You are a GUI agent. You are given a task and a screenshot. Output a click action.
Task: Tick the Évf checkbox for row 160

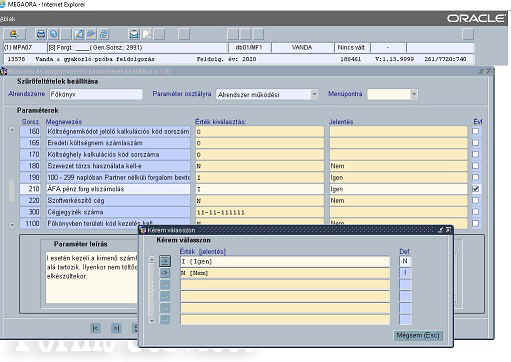click(x=476, y=131)
